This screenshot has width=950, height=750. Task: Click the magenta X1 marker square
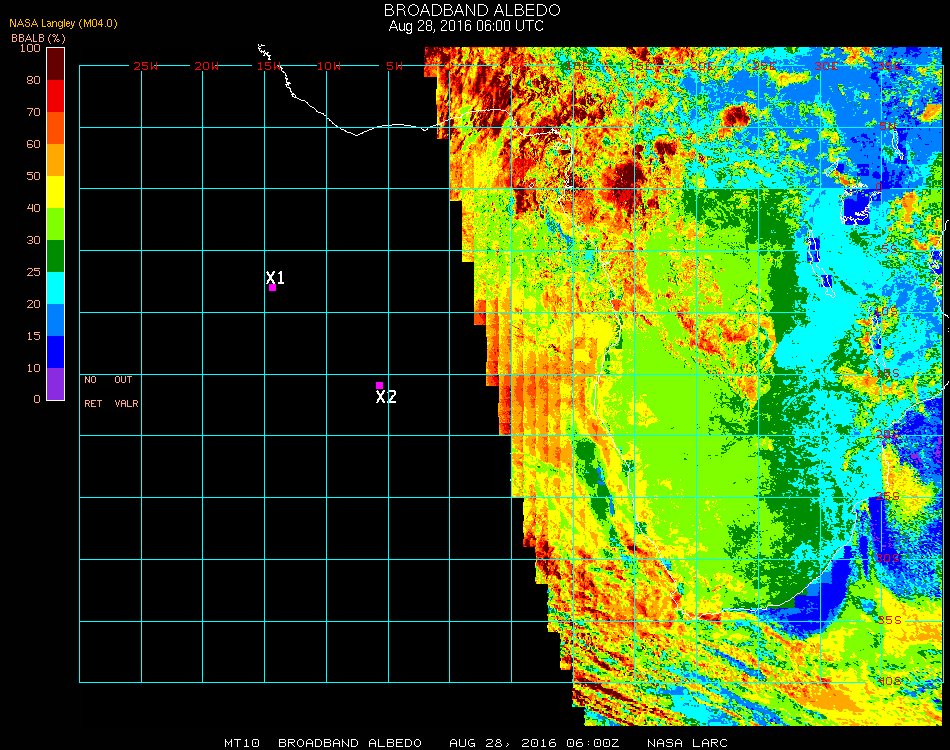272,288
